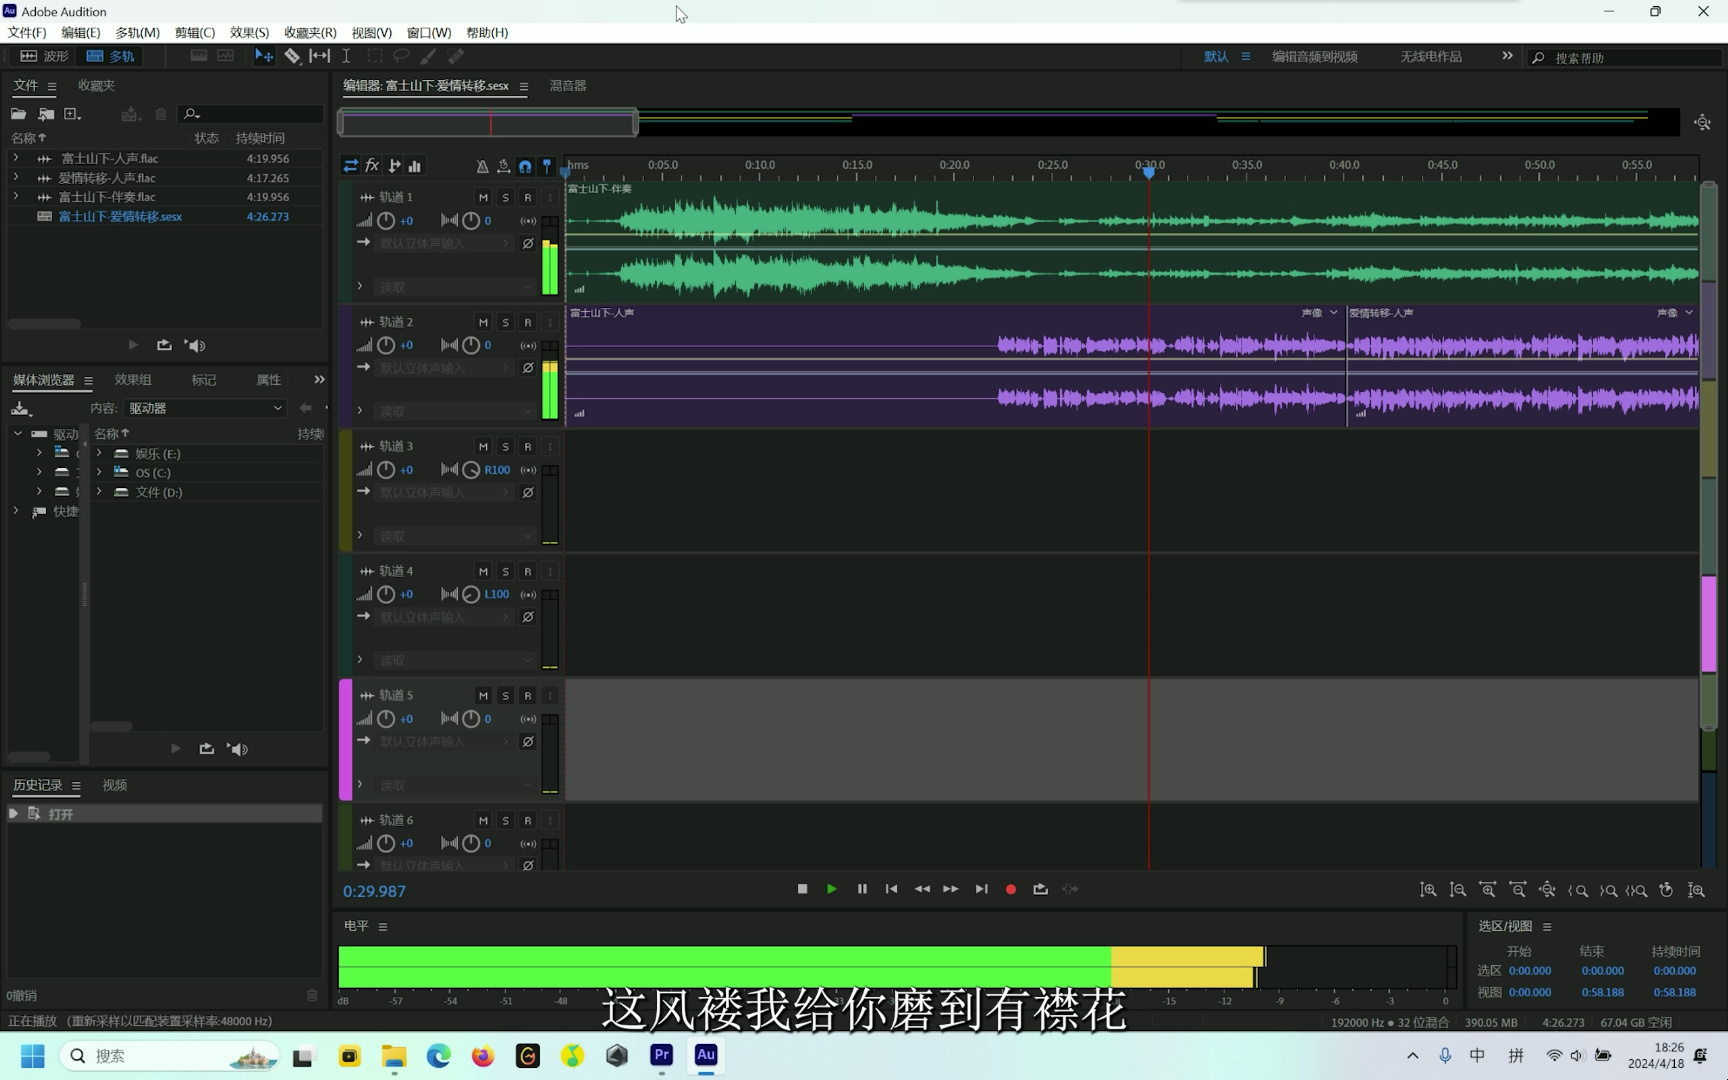
Task: Expand the 文件 (D:) drive
Action: tap(99, 492)
